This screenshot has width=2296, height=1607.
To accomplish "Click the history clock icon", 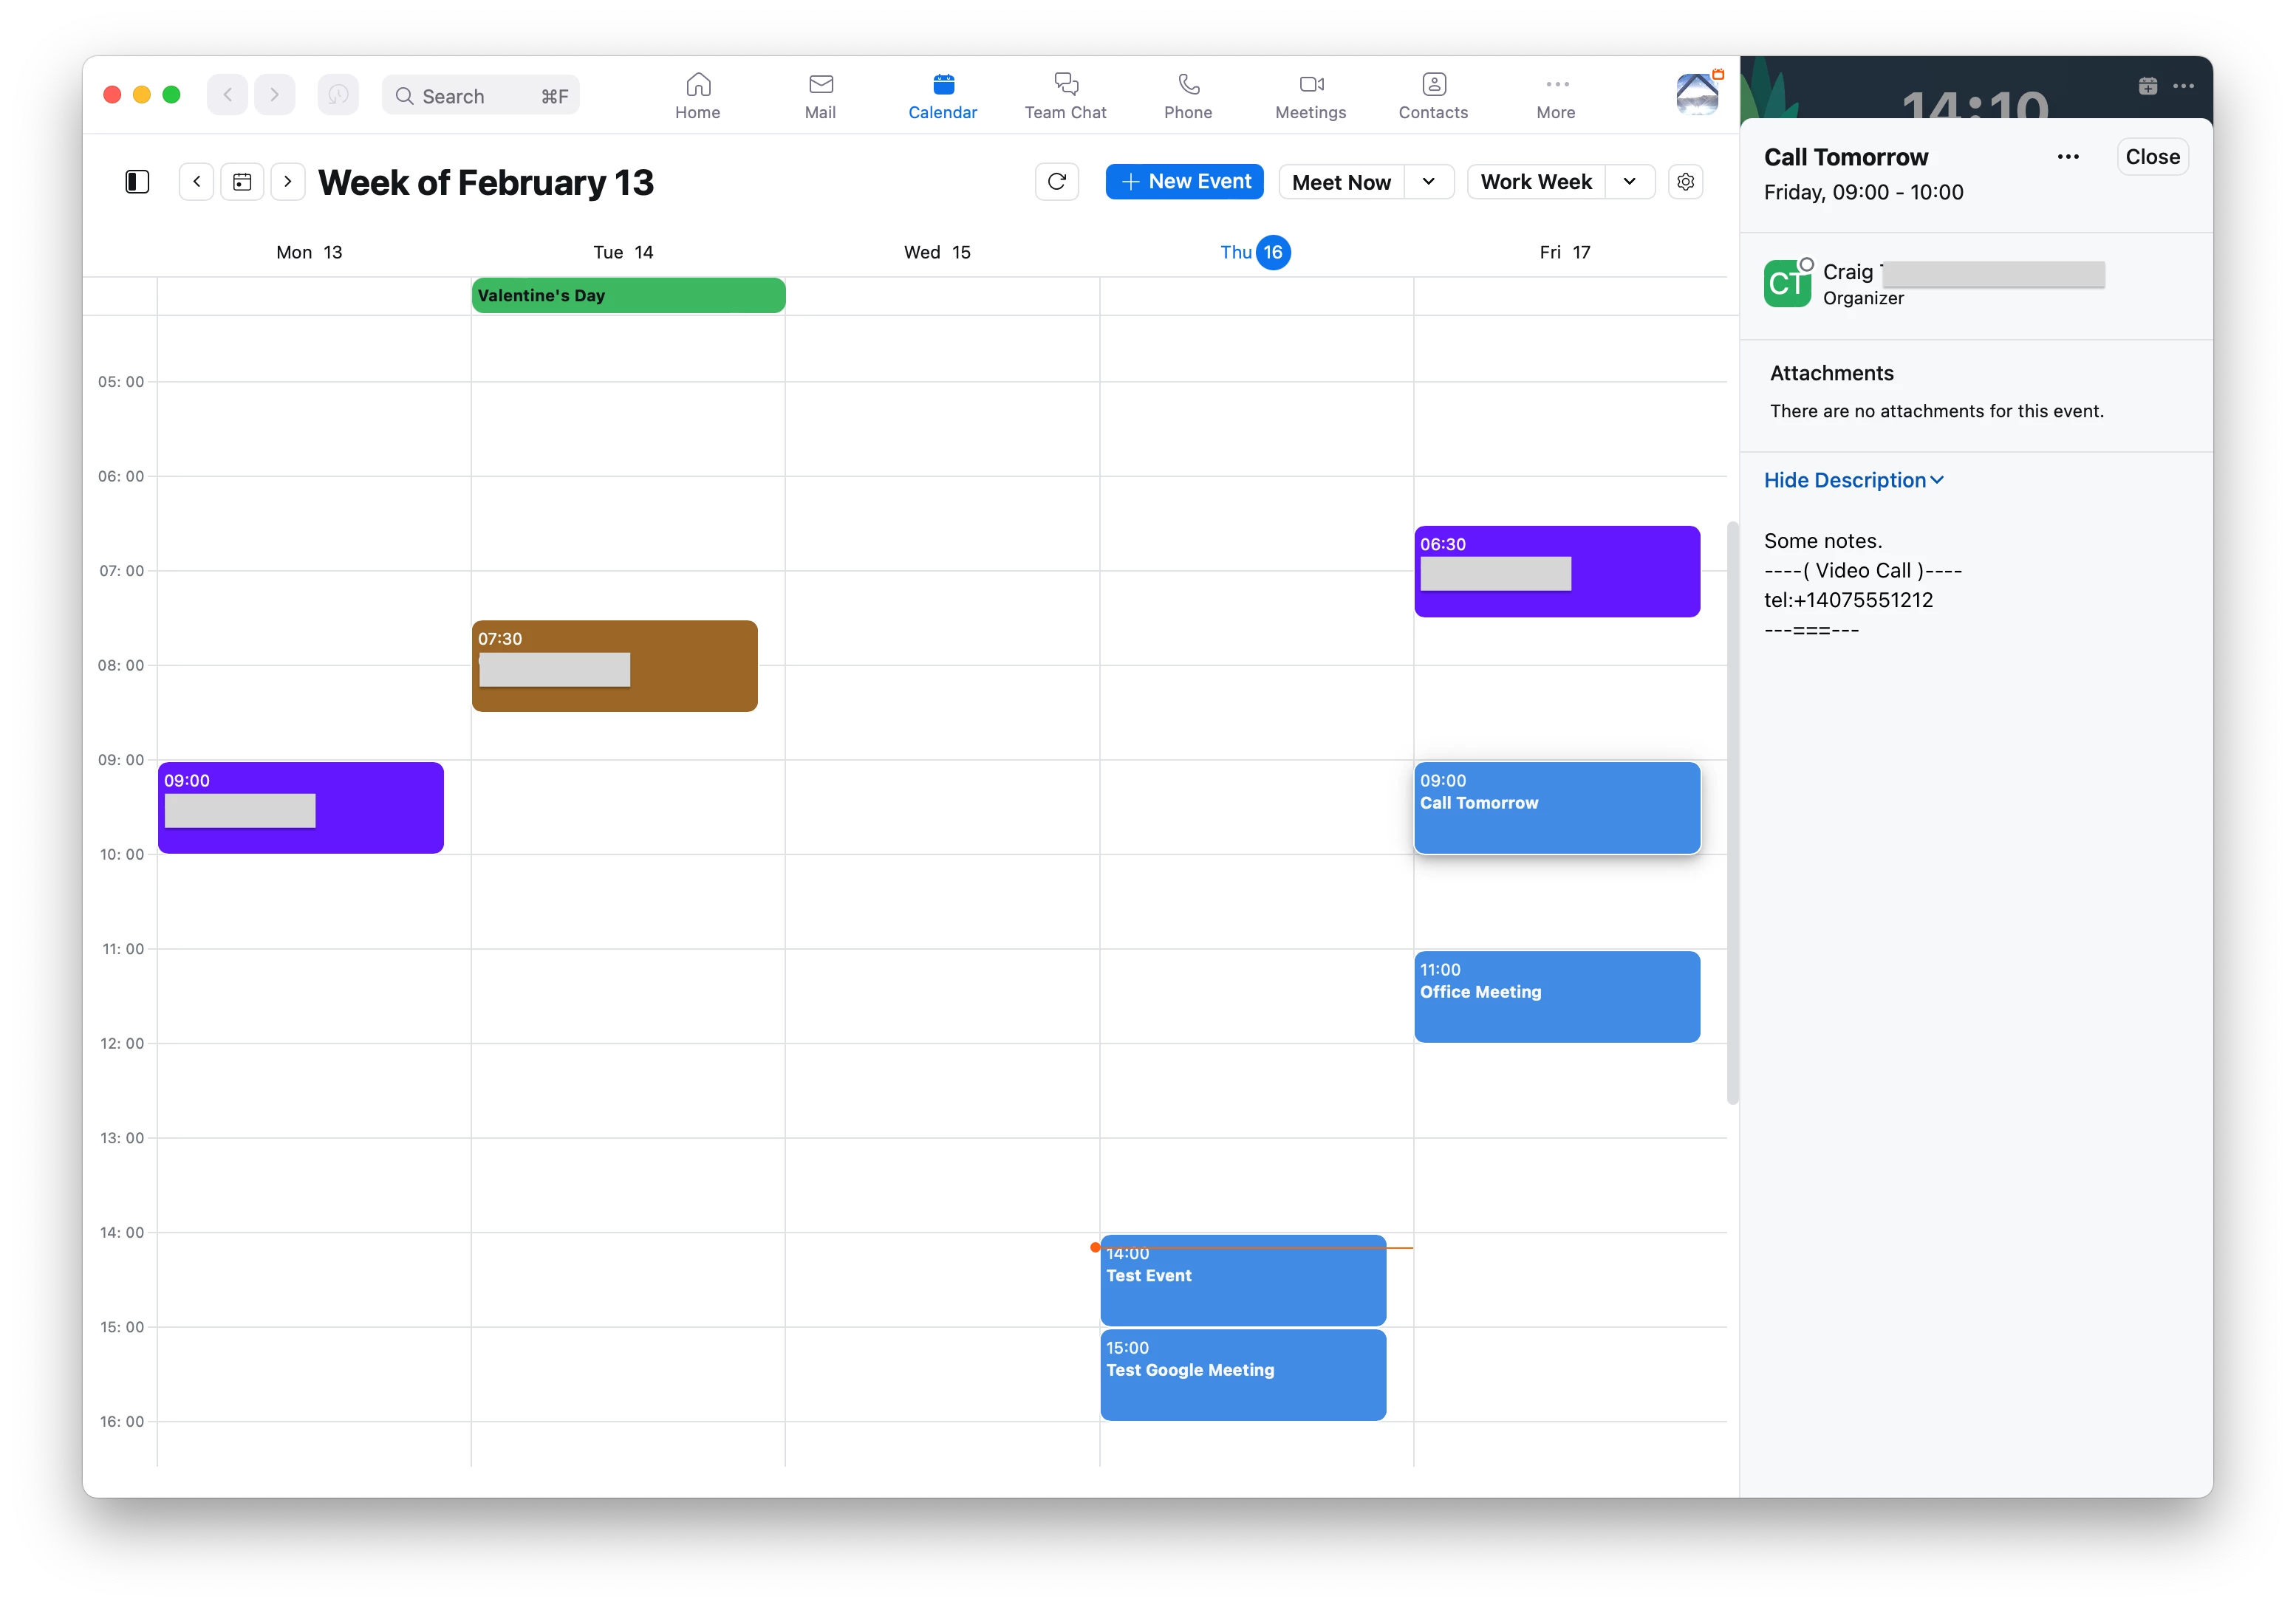I will [x=338, y=95].
